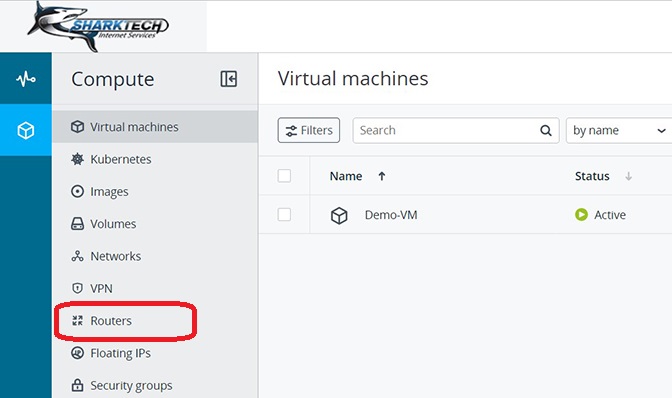The height and width of the screenshot is (398, 672).
Task: Go to Floating IPs section
Action: [x=155, y=353]
